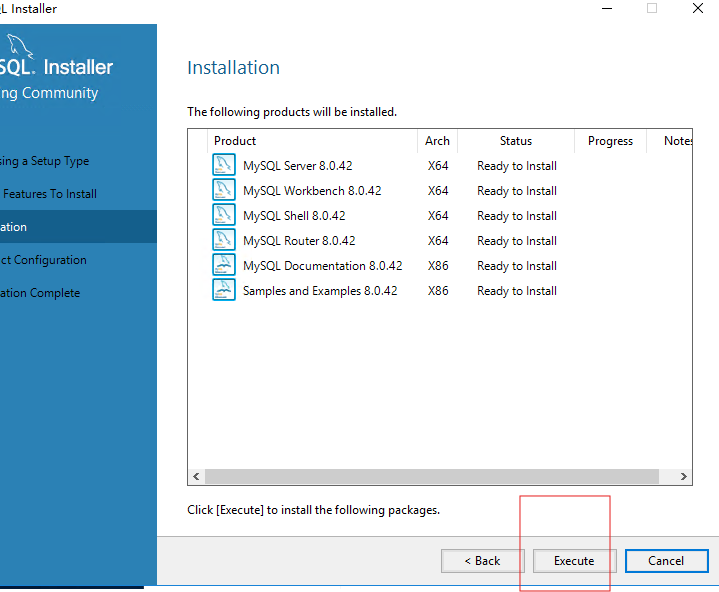Click the Progress column header
The image size is (719, 592).
pos(610,141)
